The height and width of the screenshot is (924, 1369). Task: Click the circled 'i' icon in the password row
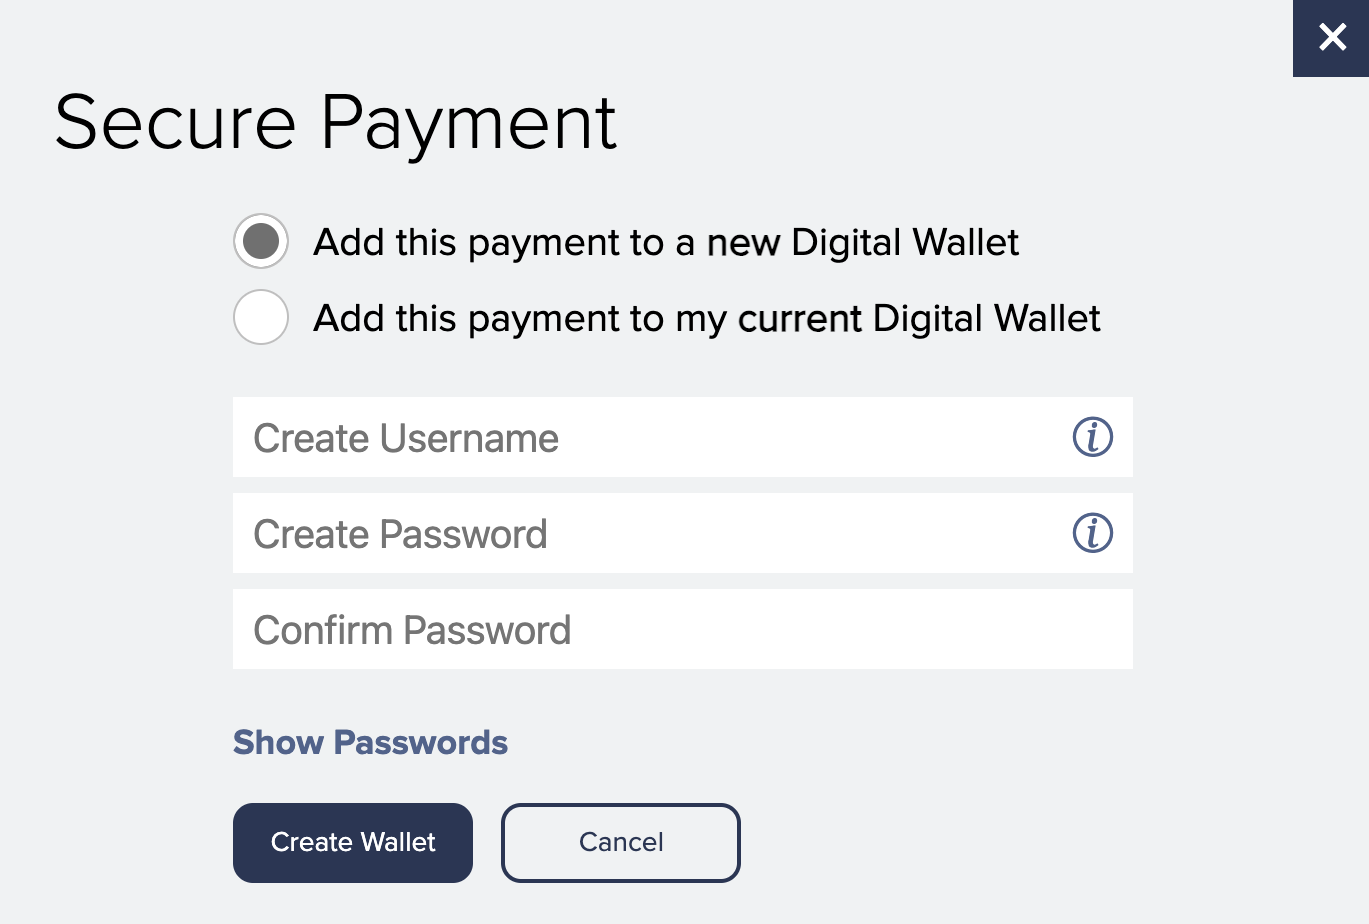(1092, 533)
